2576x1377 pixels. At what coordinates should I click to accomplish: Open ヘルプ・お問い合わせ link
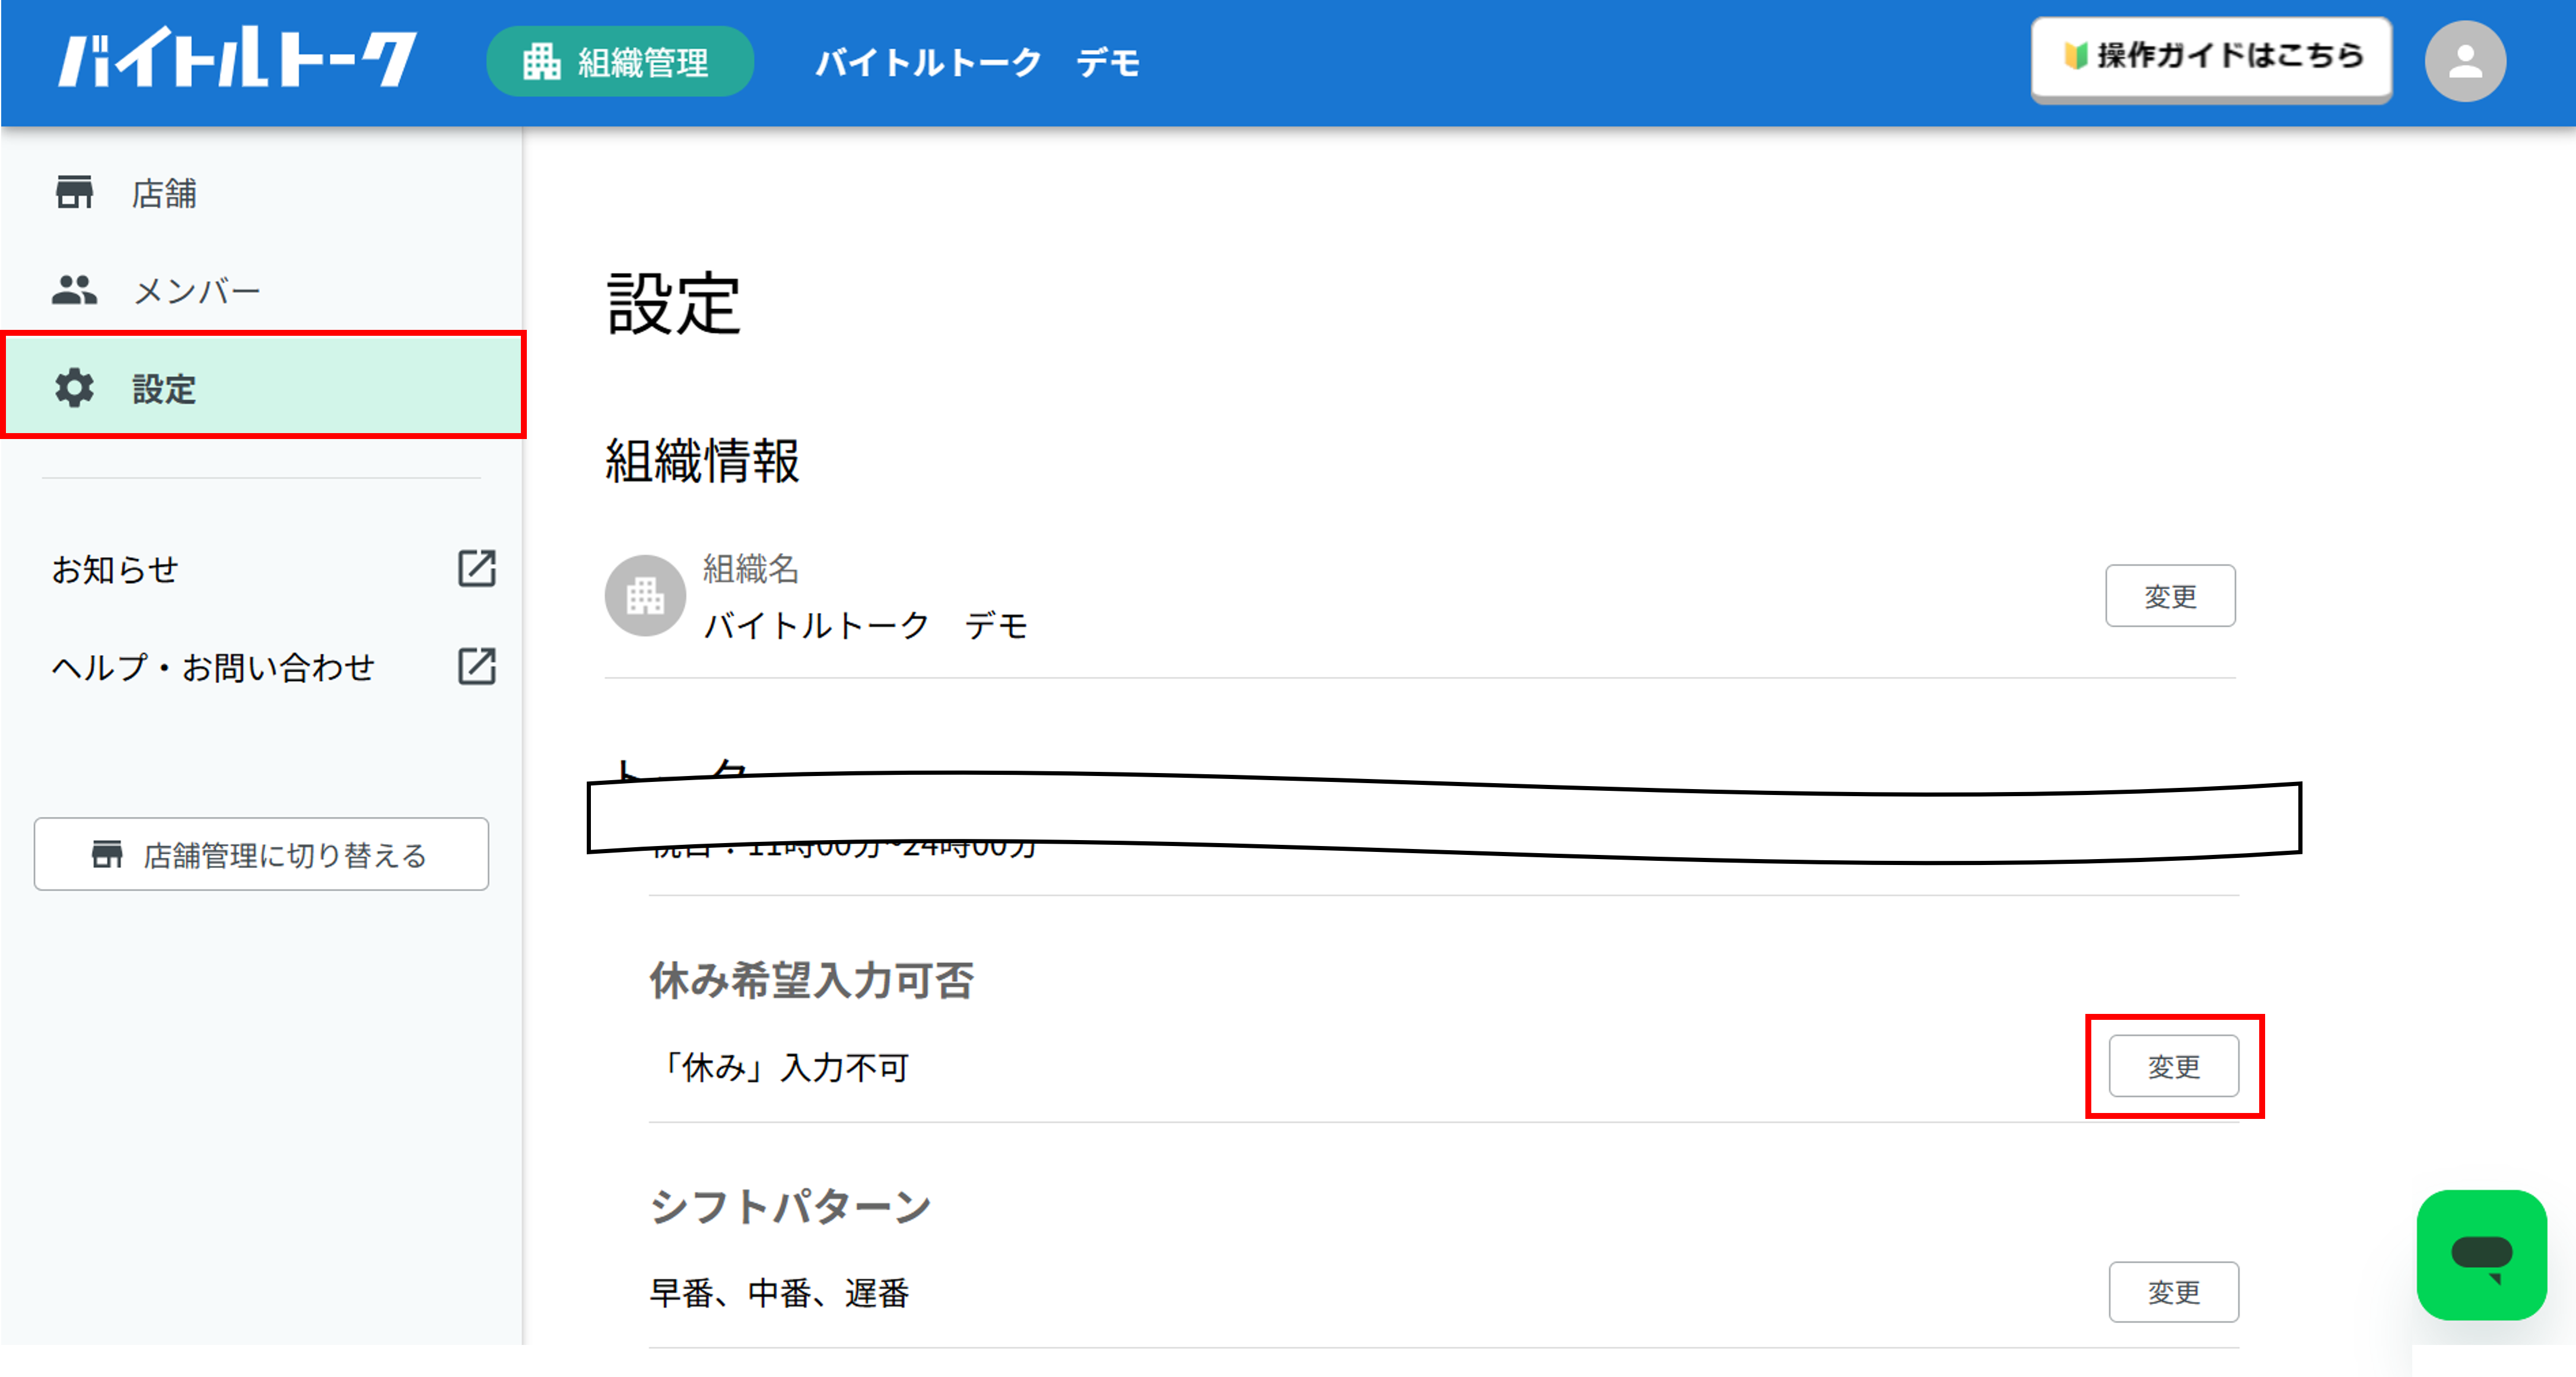pos(213,667)
